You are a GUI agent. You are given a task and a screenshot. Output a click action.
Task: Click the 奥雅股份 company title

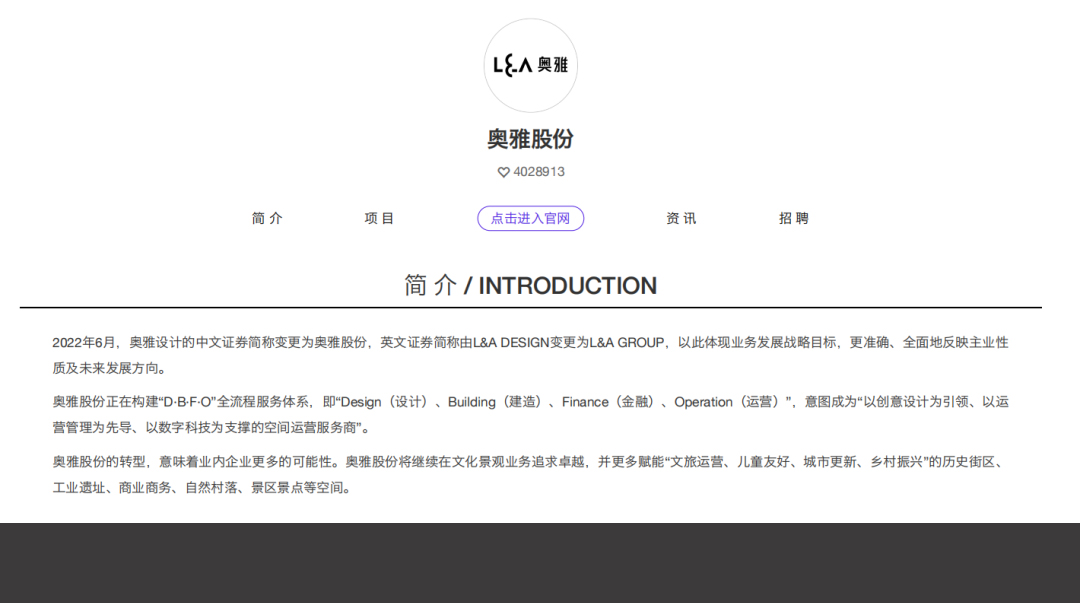click(x=530, y=139)
